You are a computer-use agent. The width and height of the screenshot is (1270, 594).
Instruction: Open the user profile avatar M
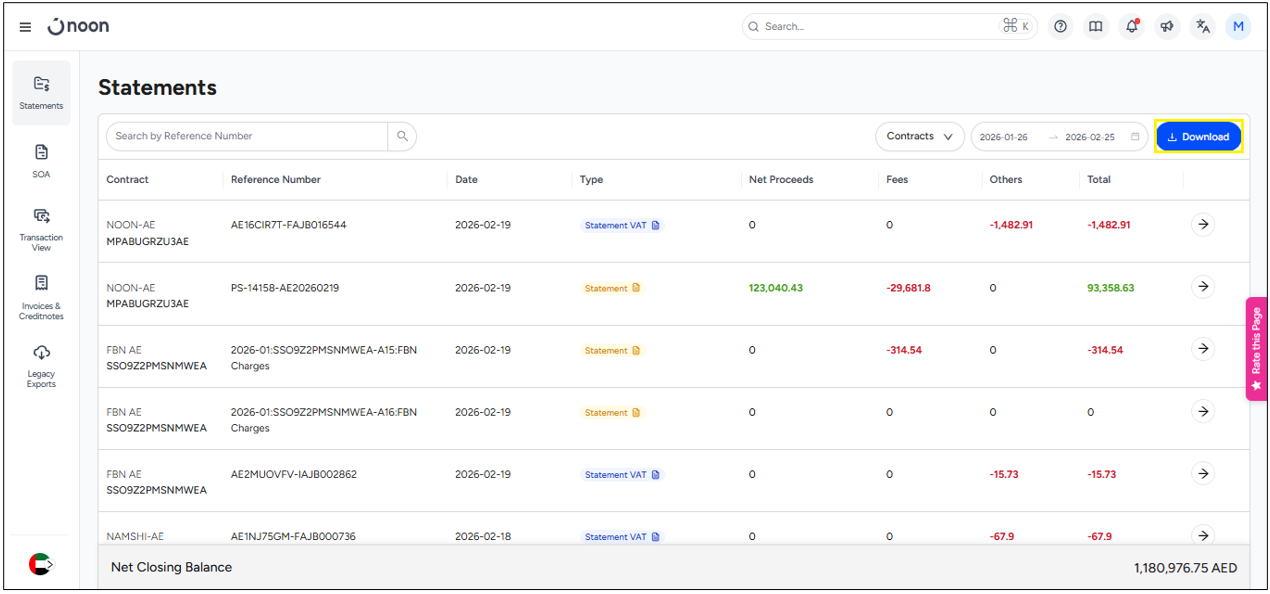tap(1238, 27)
